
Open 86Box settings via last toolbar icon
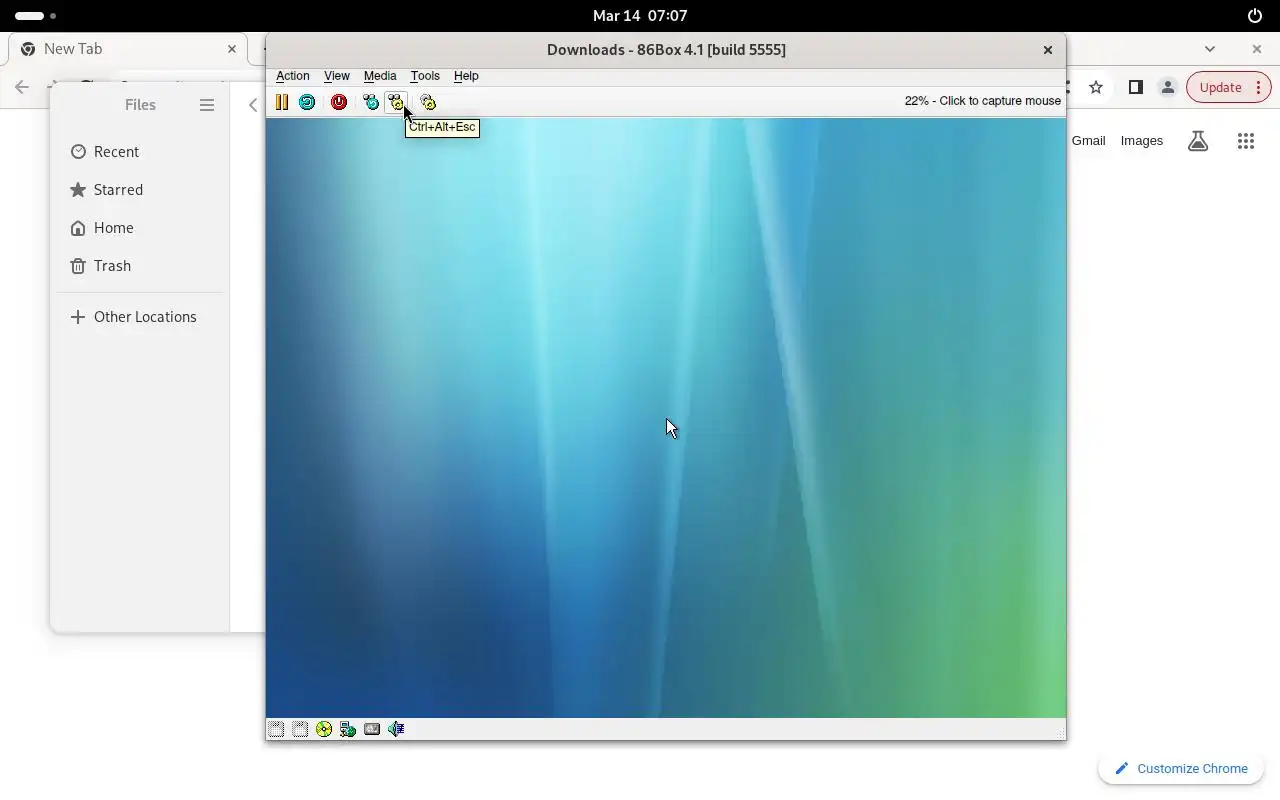[x=428, y=102]
